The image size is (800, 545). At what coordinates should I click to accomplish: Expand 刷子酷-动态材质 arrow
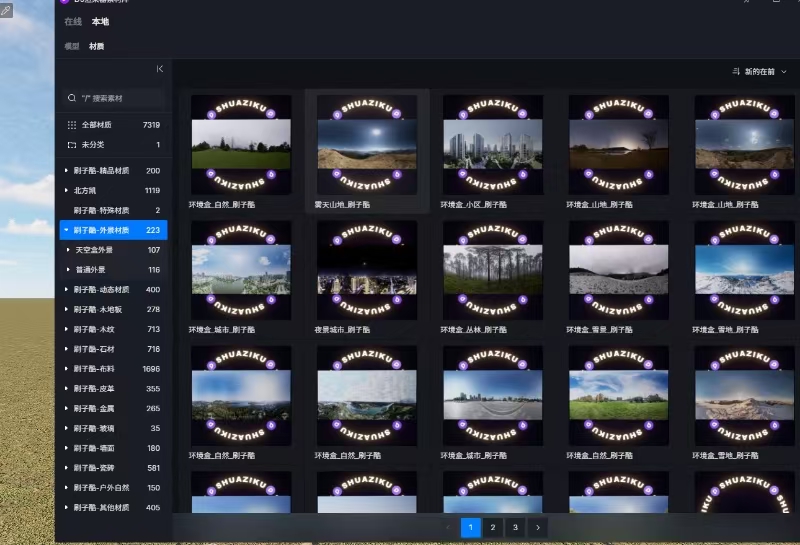(x=66, y=289)
